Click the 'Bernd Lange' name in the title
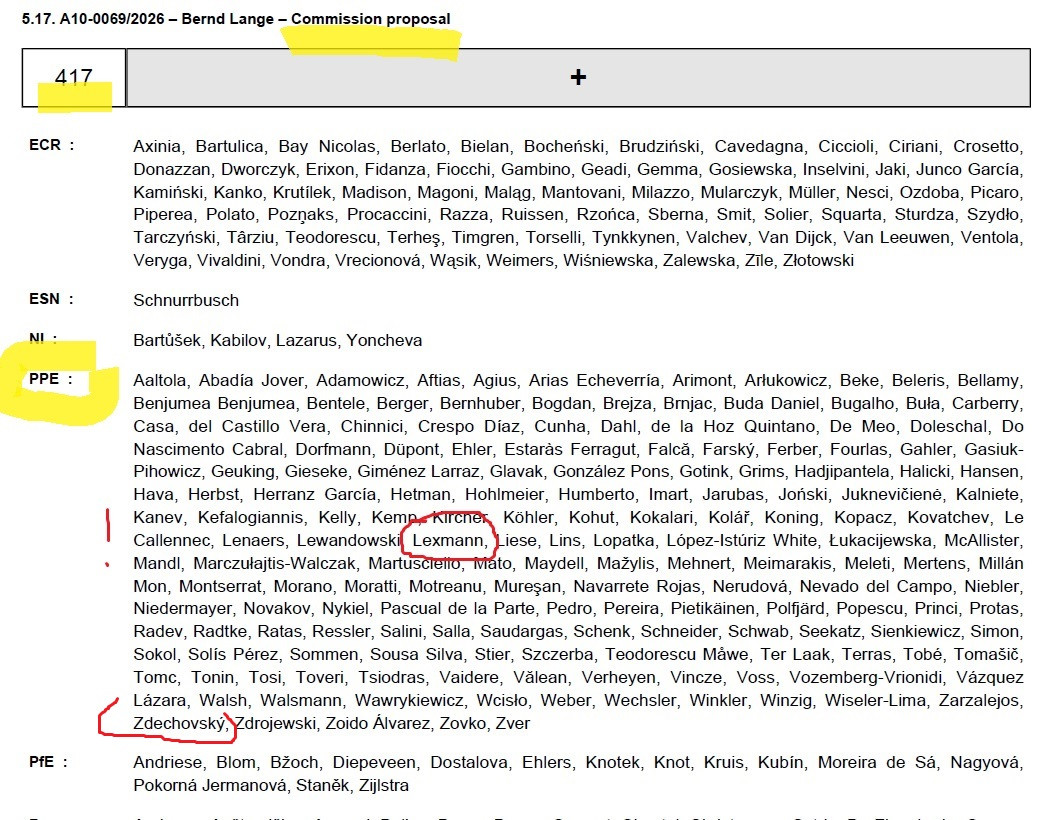Image resolution: width=1053 pixels, height=820 pixels. coord(227,19)
